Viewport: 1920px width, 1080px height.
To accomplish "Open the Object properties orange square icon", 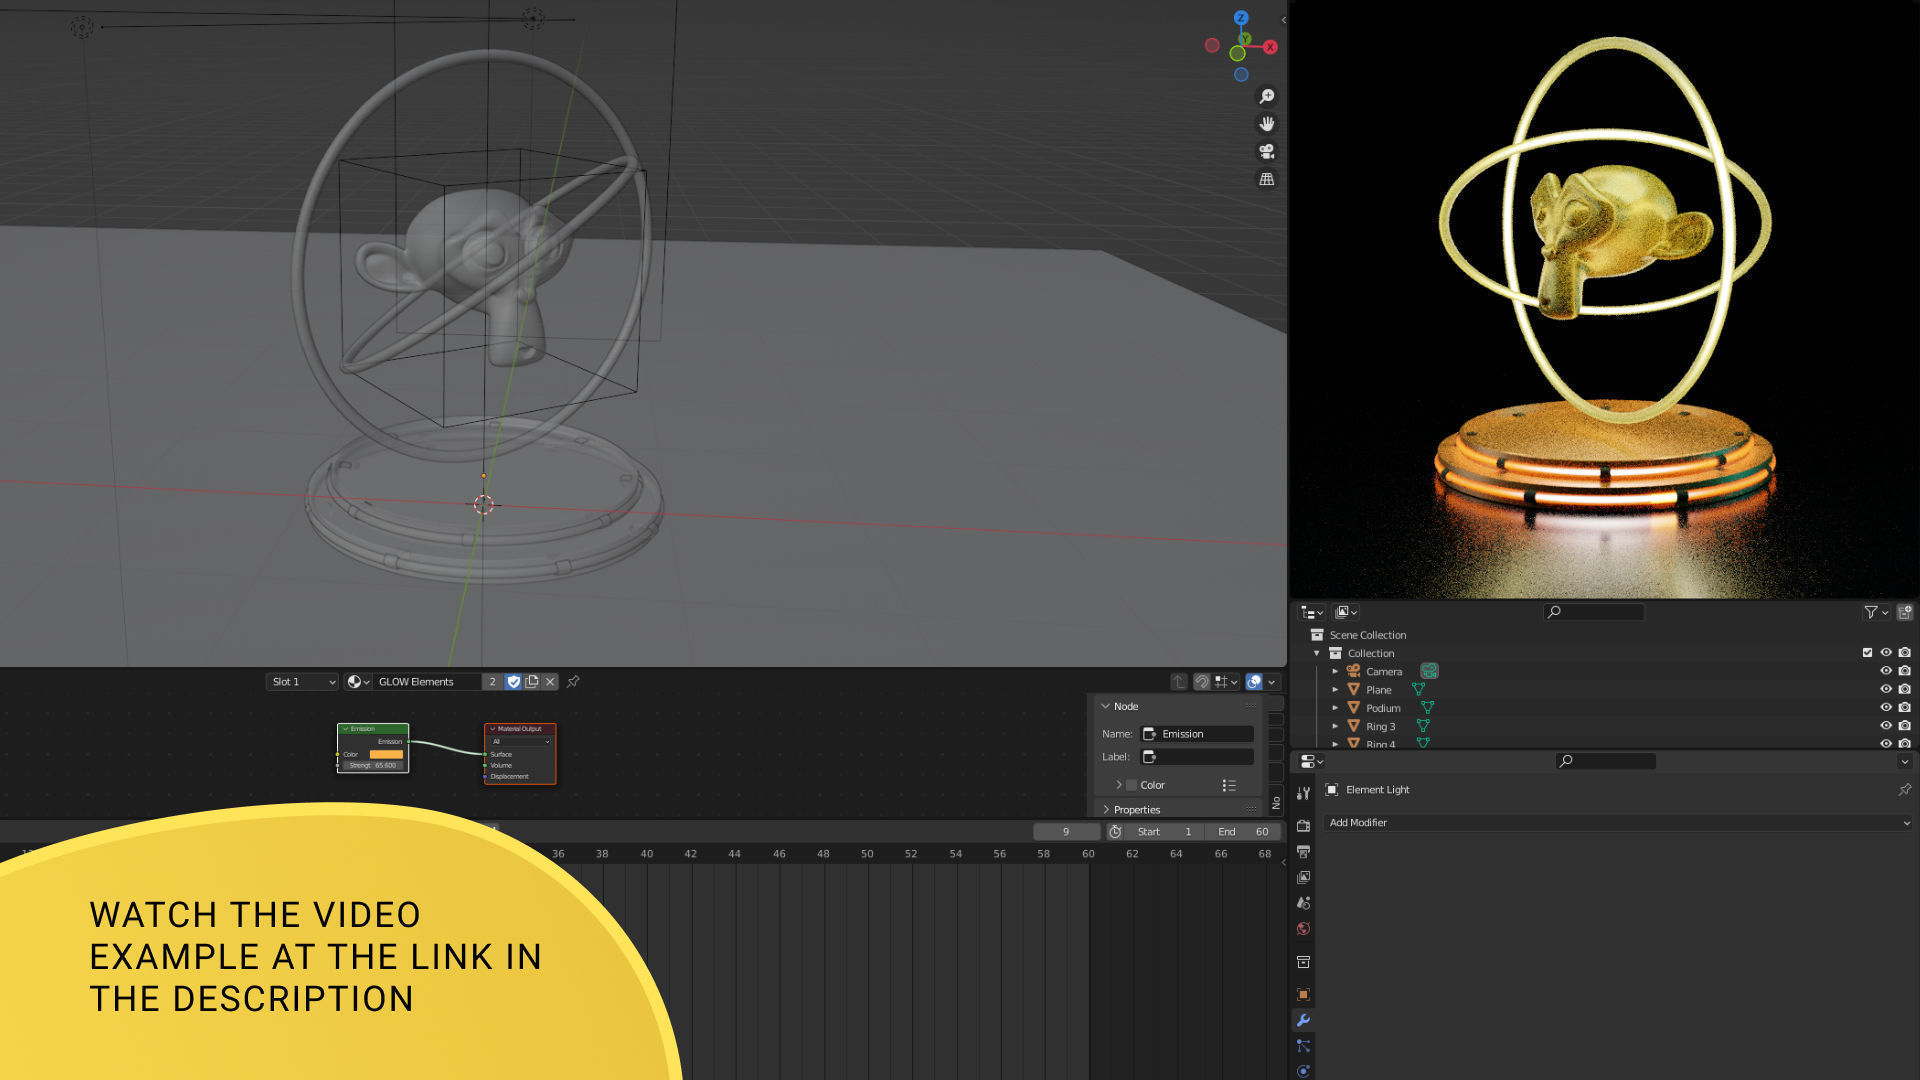I will pyautogui.click(x=1303, y=994).
